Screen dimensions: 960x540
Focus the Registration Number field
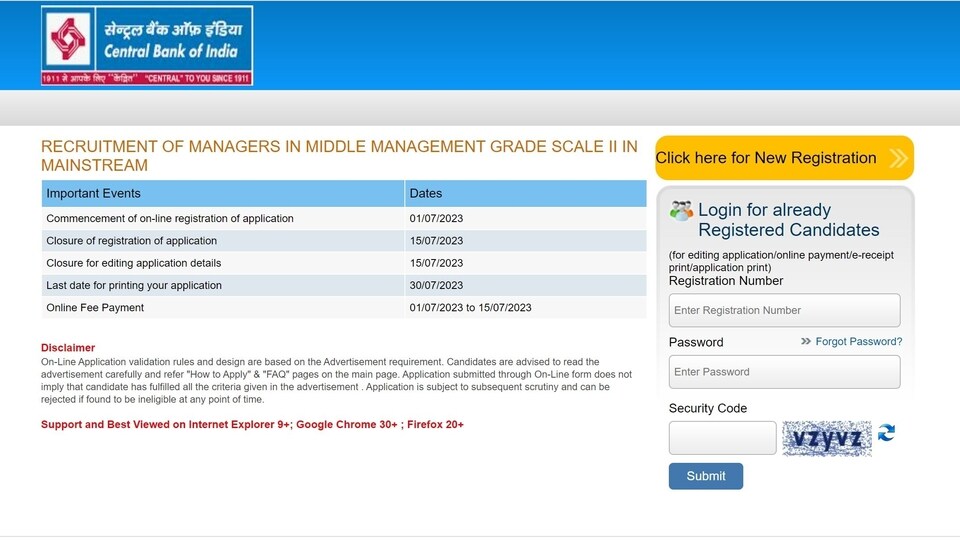(784, 310)
